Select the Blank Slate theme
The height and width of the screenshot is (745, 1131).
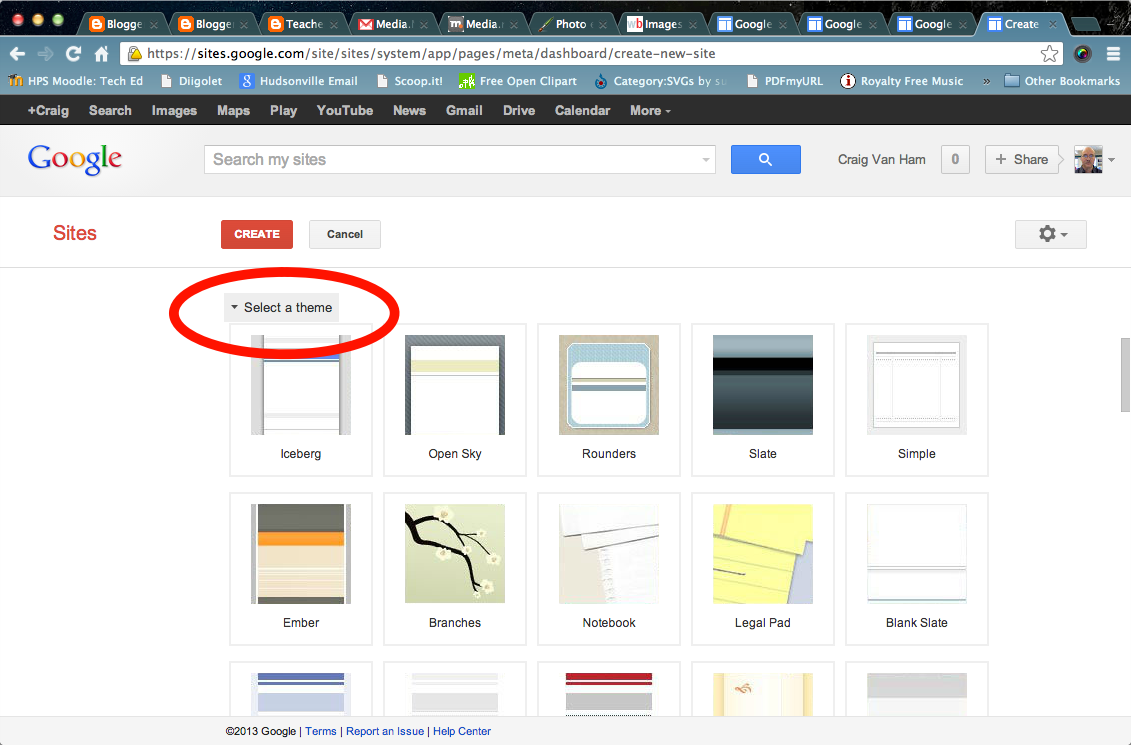[x=916, y=568]
